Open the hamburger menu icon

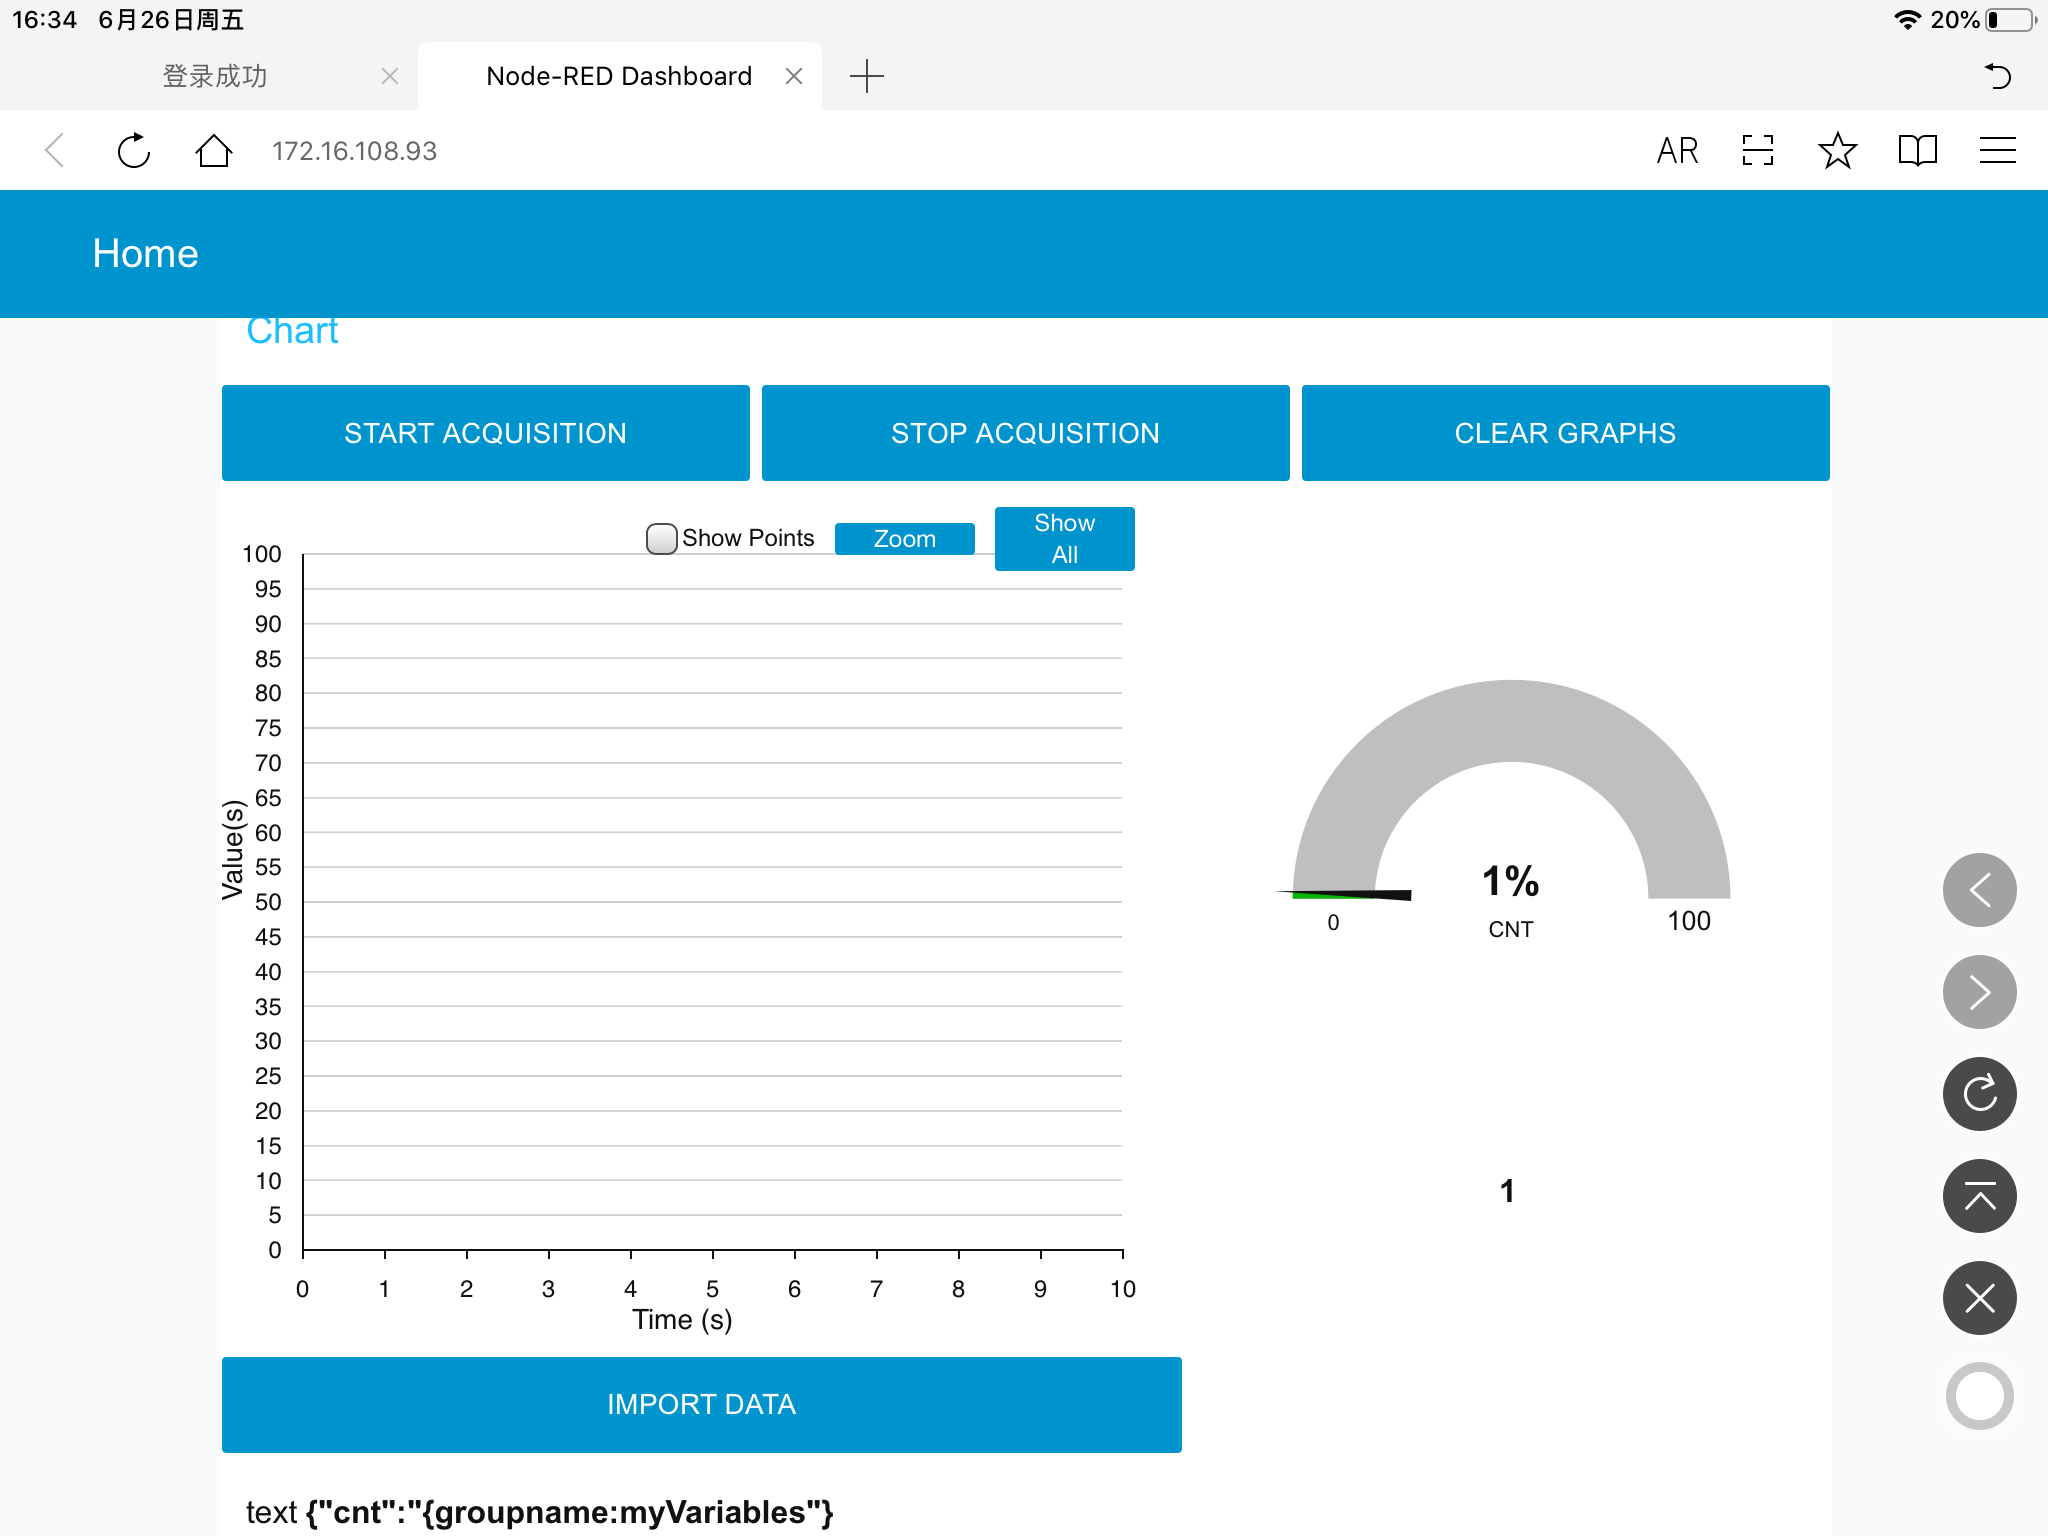pyautogui.click(x=1997, y=151)
